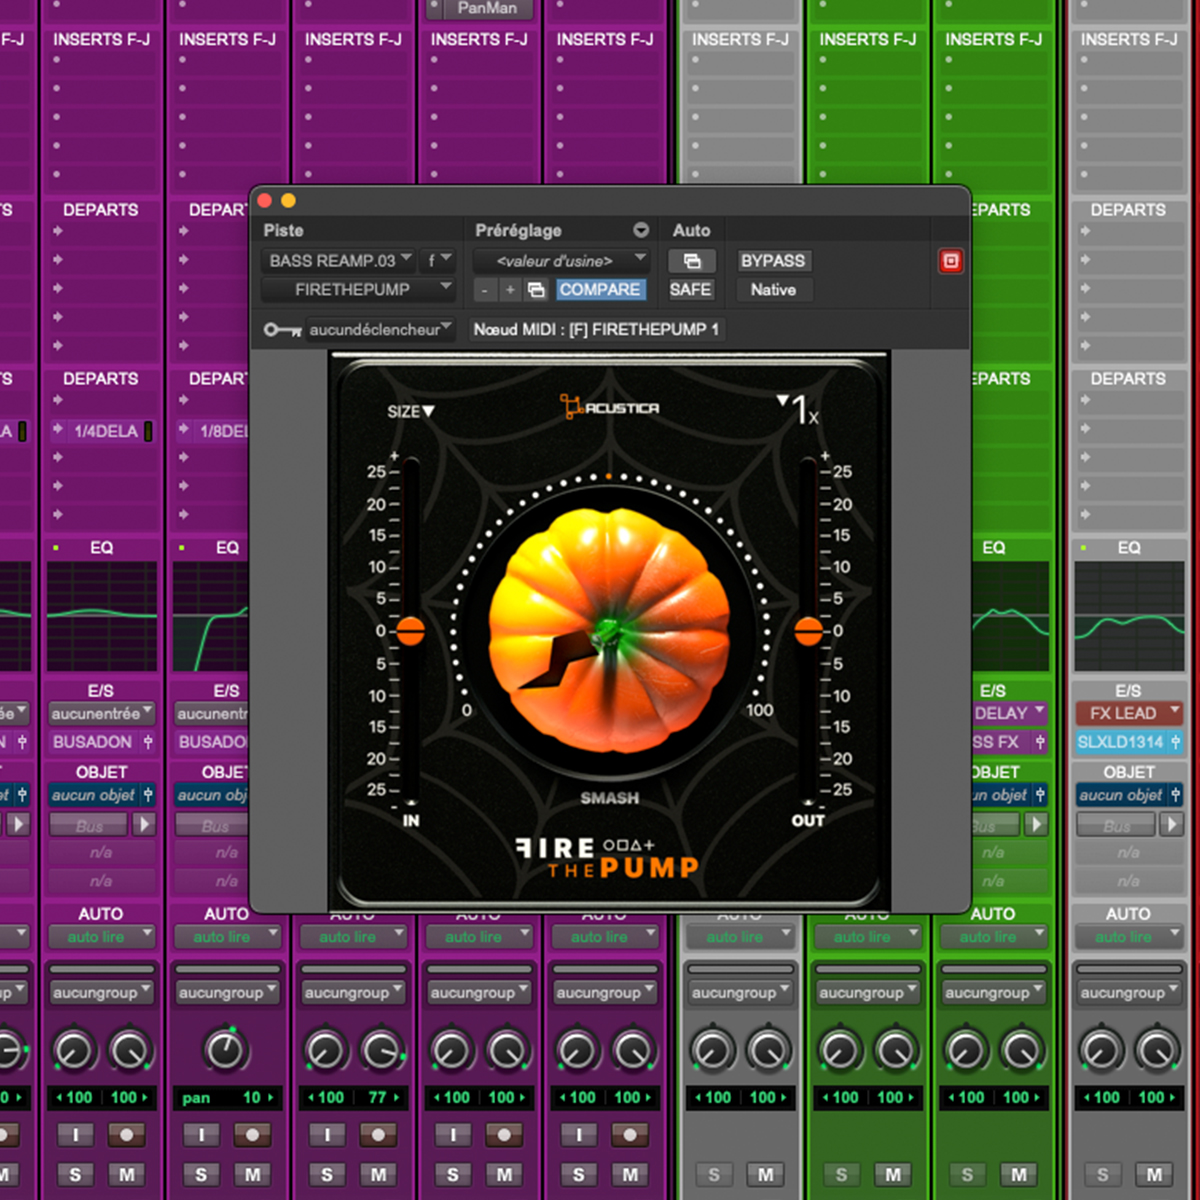Open EQ curve thumbnail on FX LEAD track
This screenshot has height=1200, width=1200.
tap(1128, 616)
